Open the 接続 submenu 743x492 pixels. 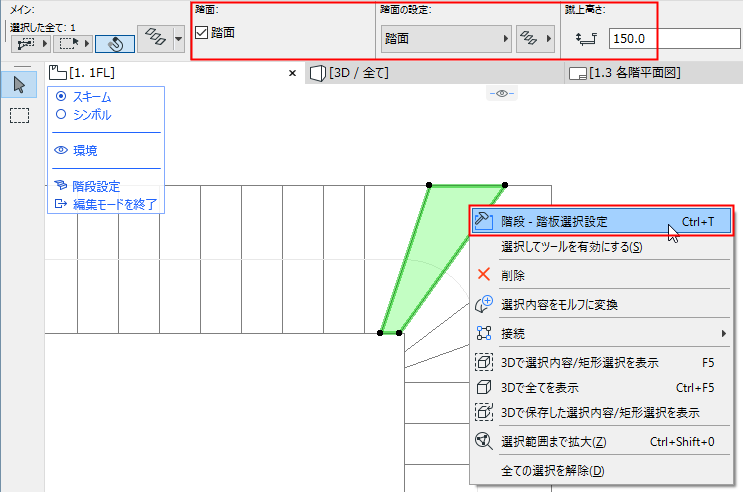601,334
